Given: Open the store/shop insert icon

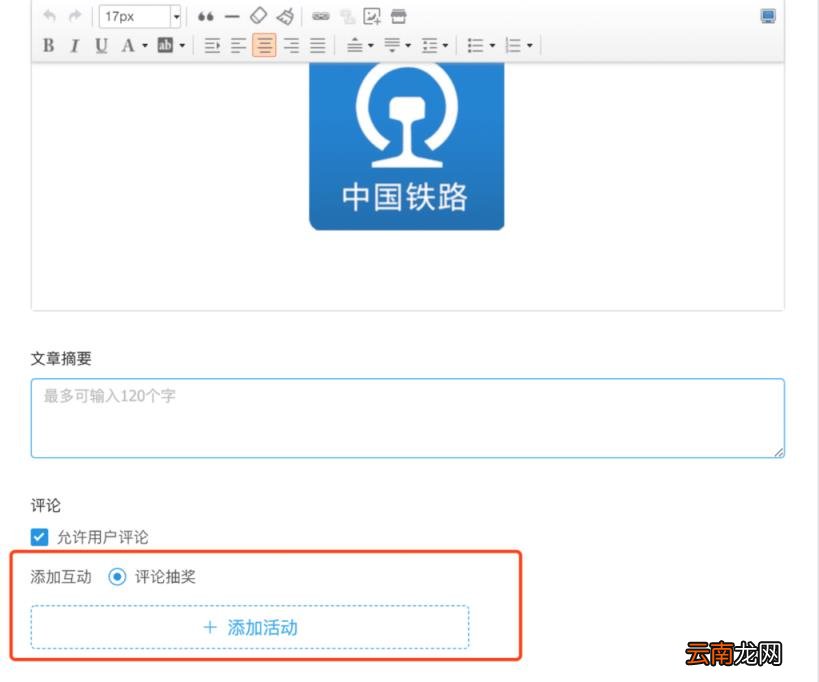Looking at the screenshot, I should pyautogui.click(x=399, y=17).
